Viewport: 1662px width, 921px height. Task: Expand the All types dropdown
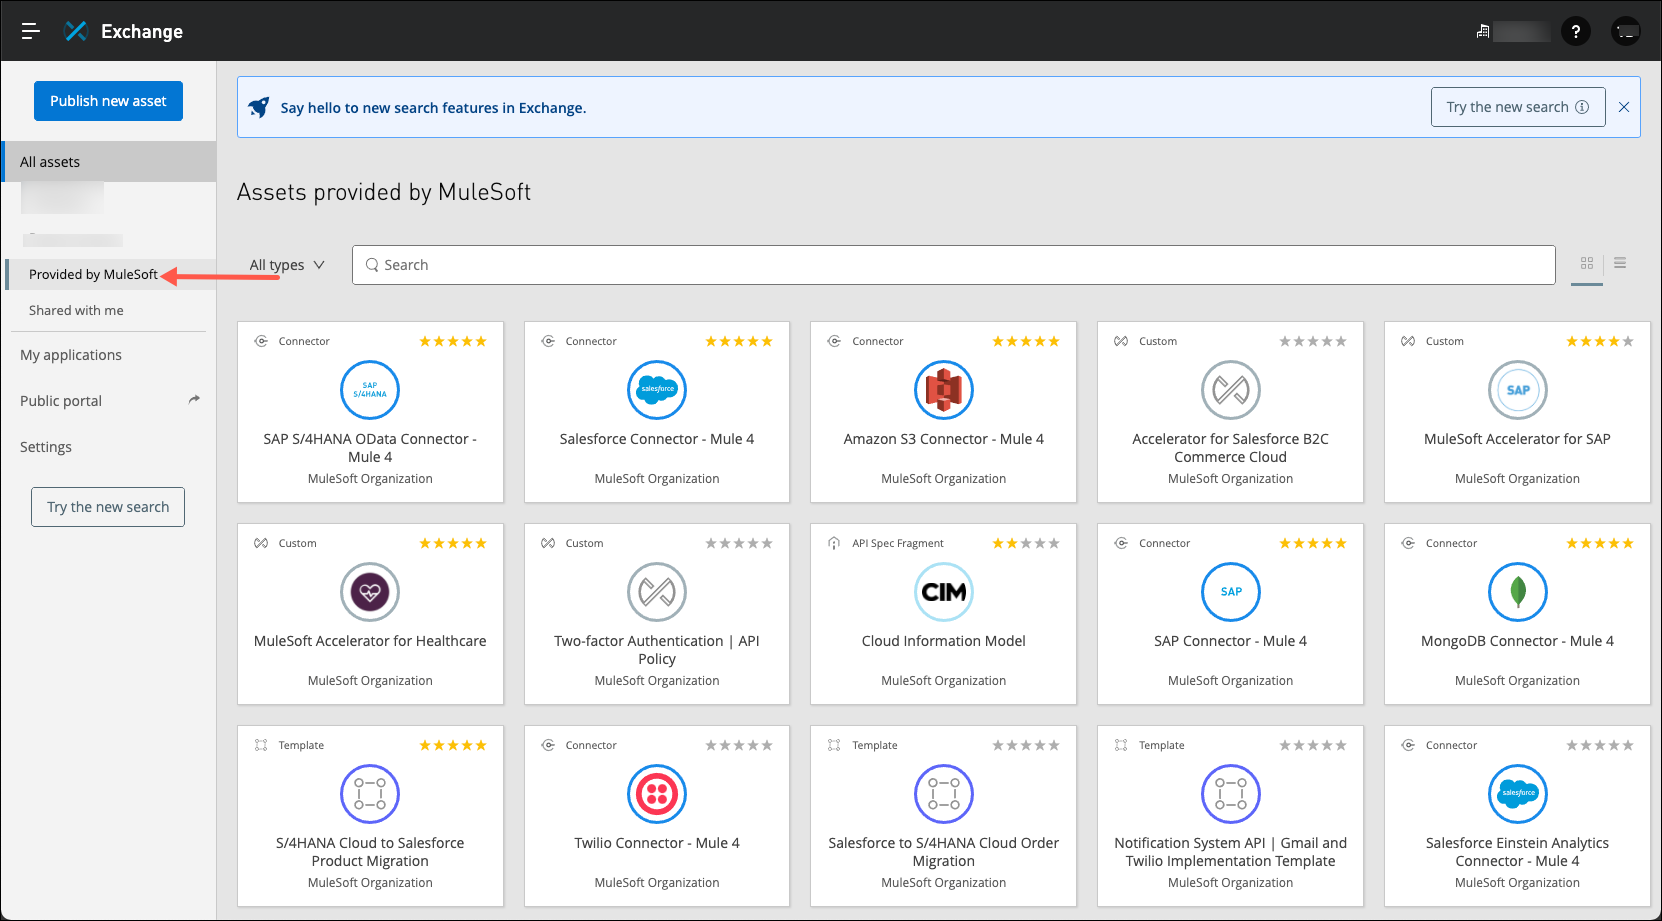[287, 265]
